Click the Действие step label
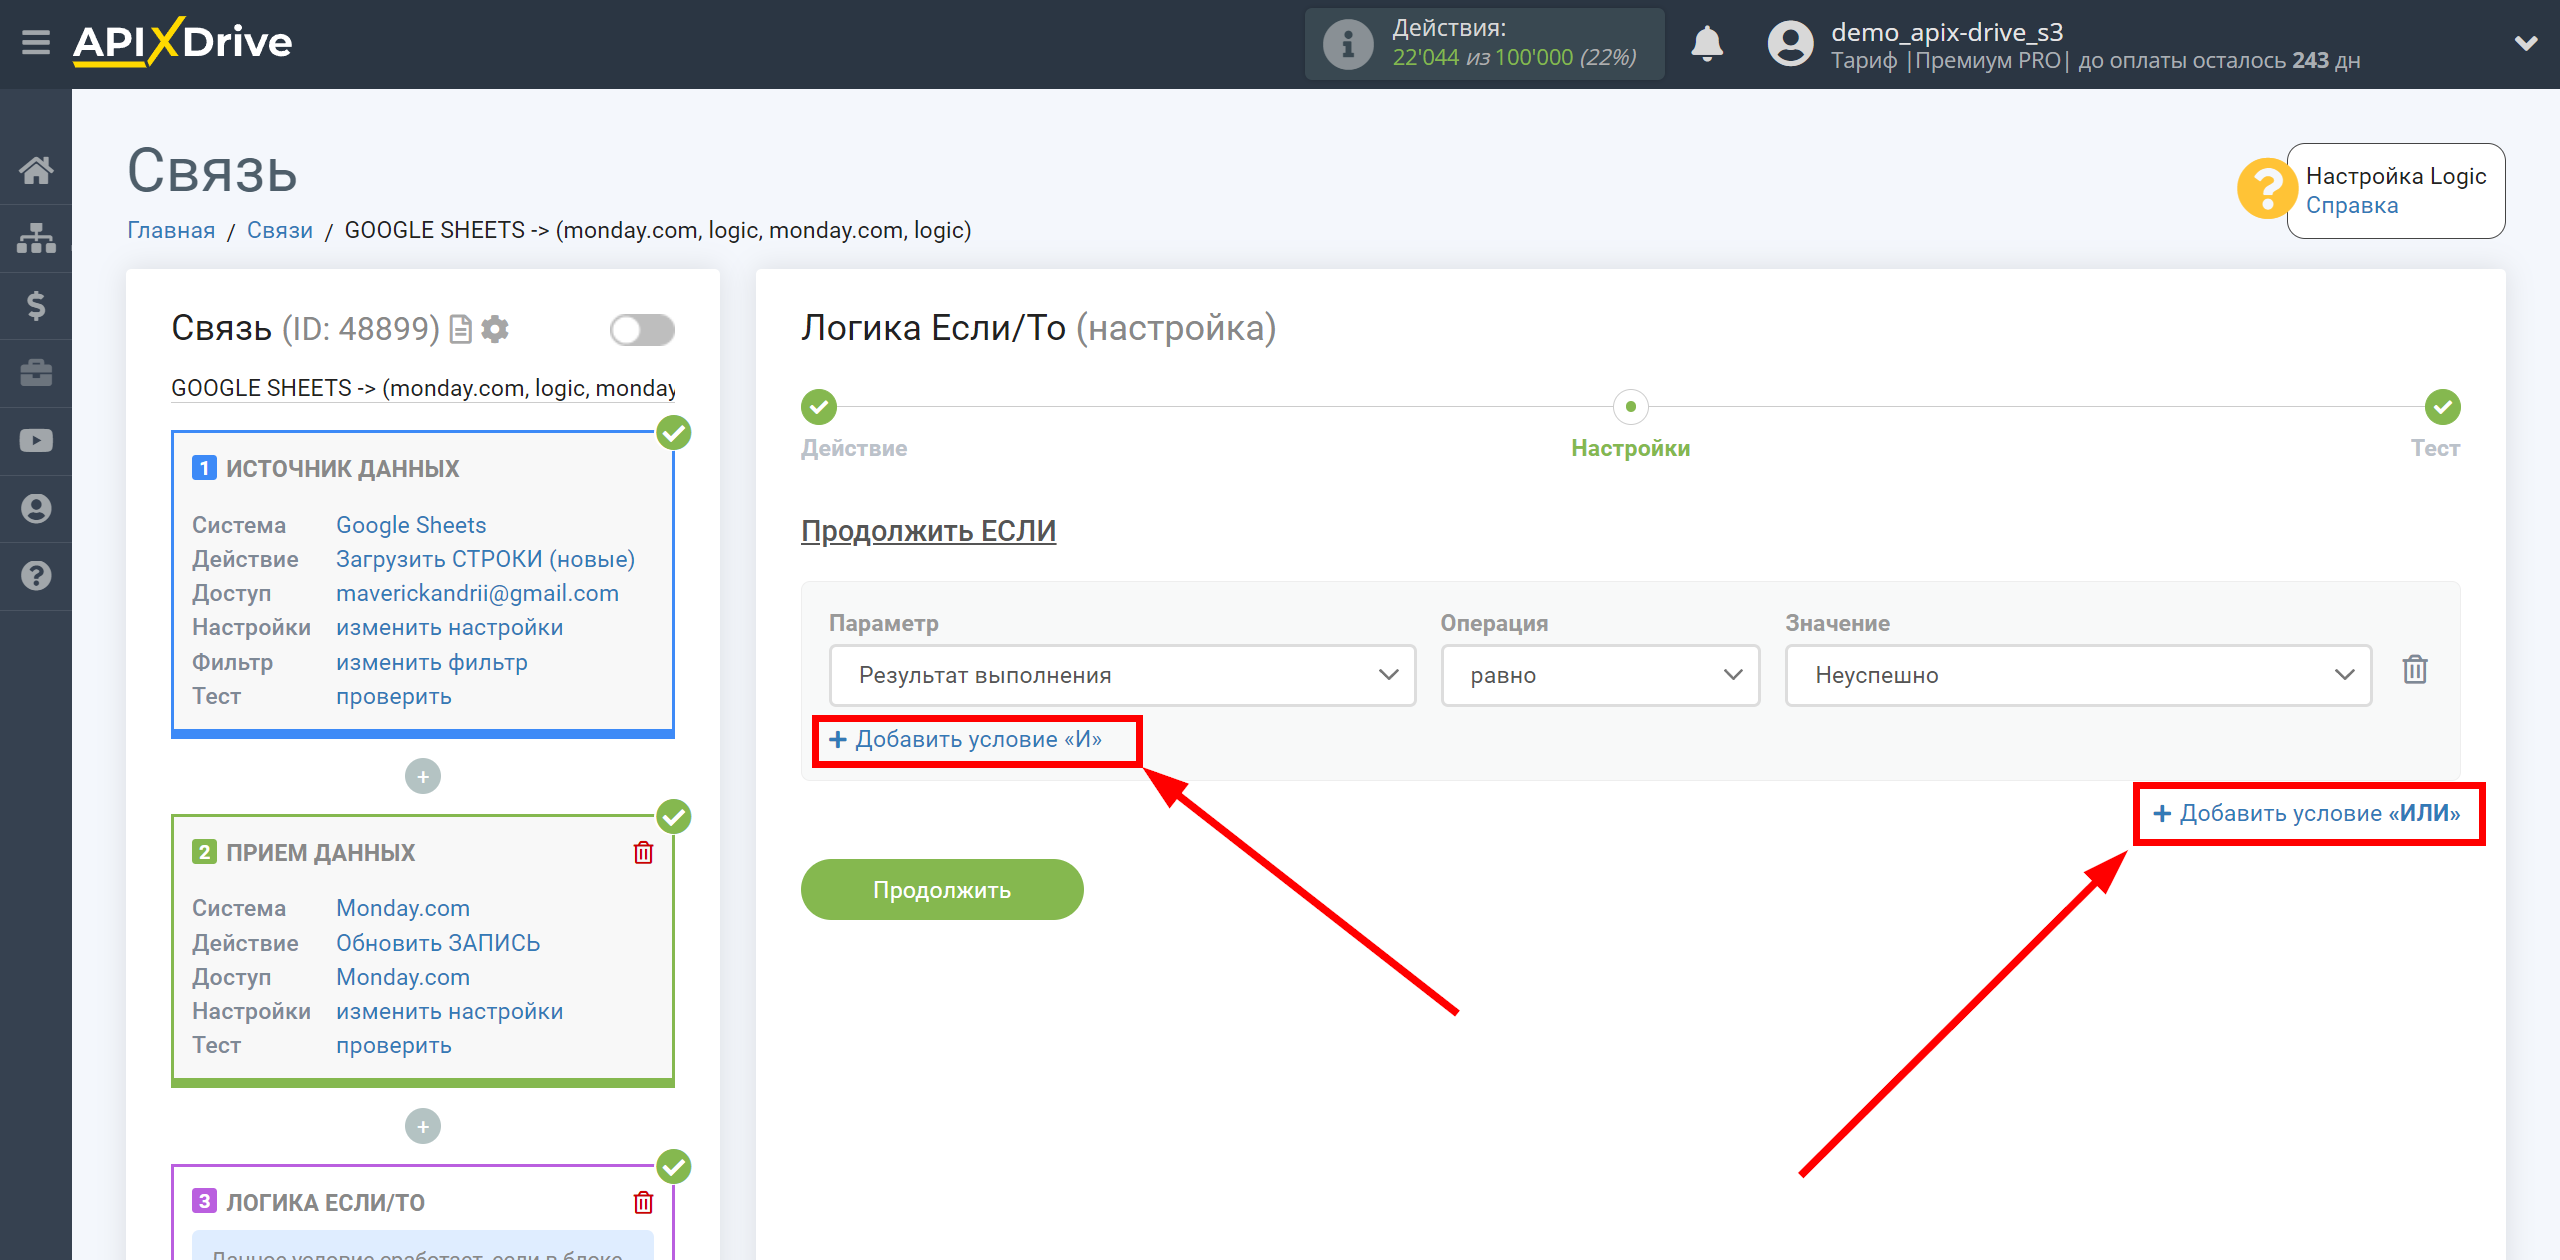Image resolution: width=2560 pixels, height=1260 pixels. click(853, 448)
